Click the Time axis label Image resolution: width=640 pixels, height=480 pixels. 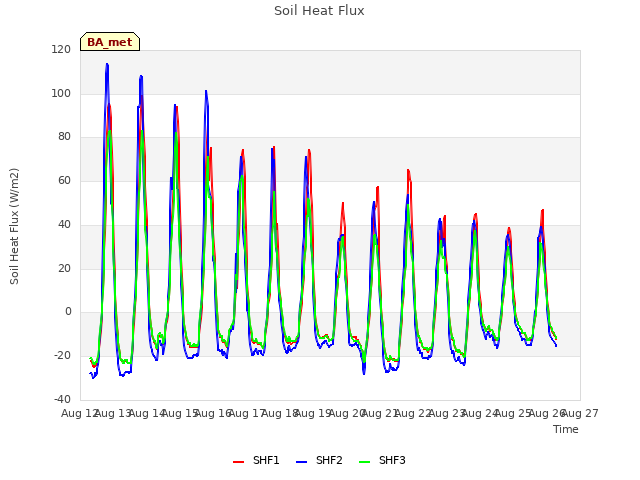tap(566, 429)
